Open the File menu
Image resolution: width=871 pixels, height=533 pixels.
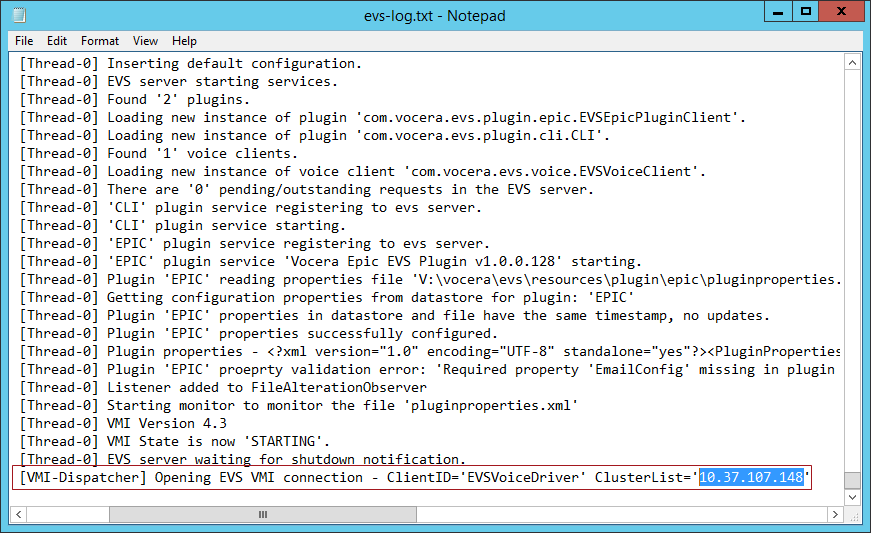point(24,41)
